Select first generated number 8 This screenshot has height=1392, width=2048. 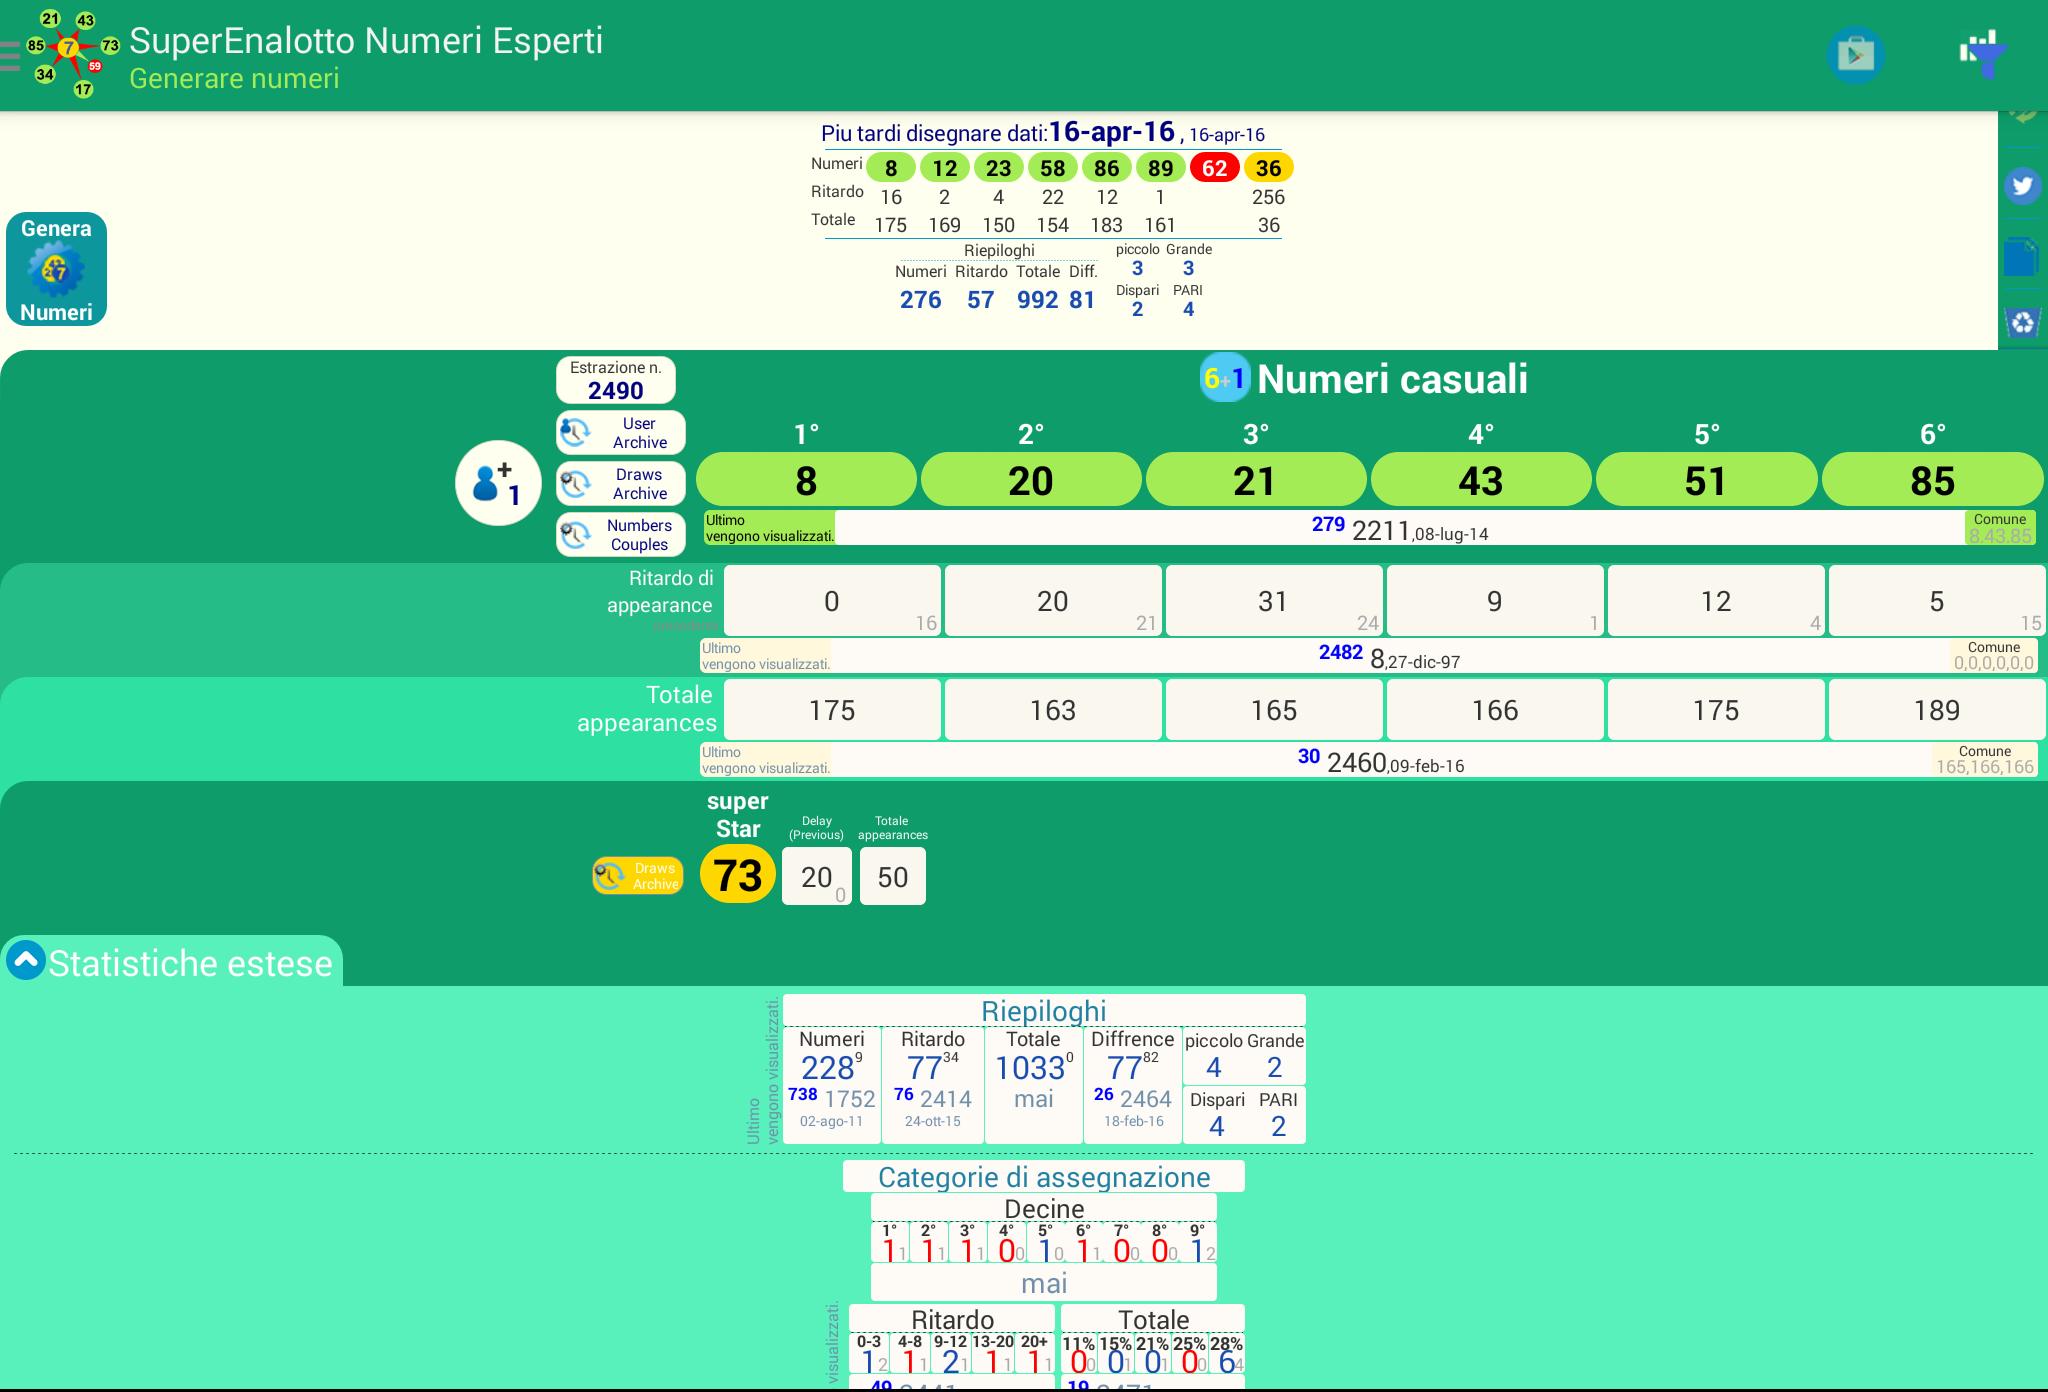point(806,480)
